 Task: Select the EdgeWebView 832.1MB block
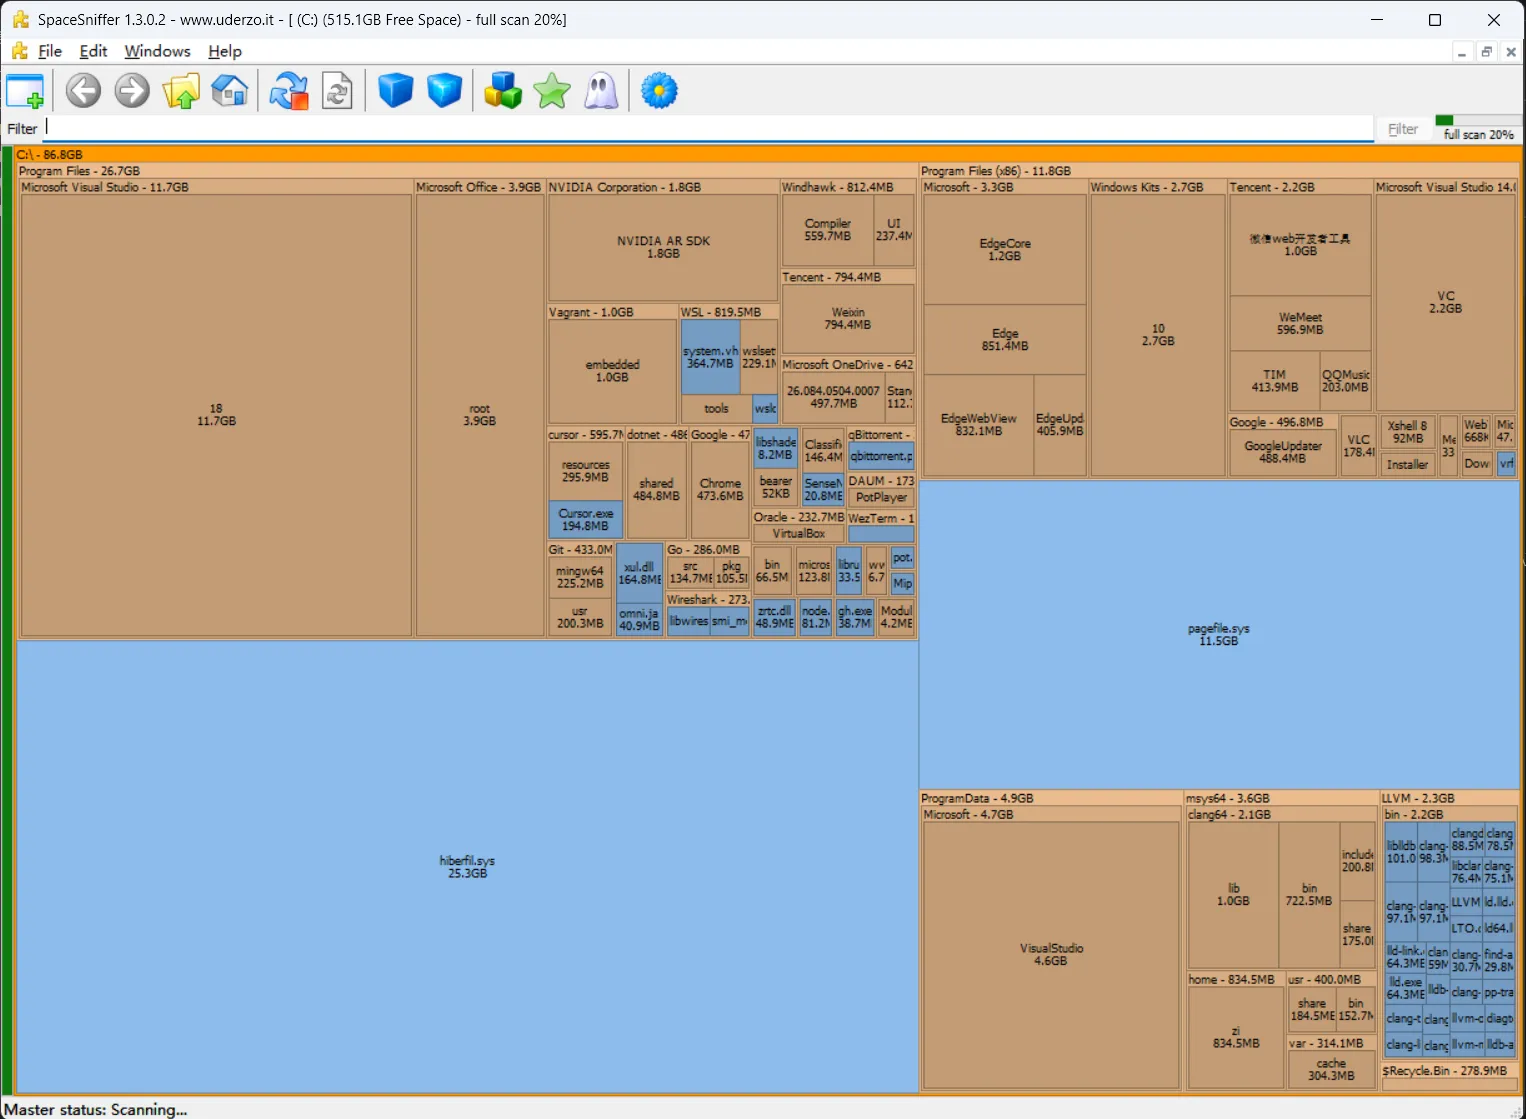[978, 425]
